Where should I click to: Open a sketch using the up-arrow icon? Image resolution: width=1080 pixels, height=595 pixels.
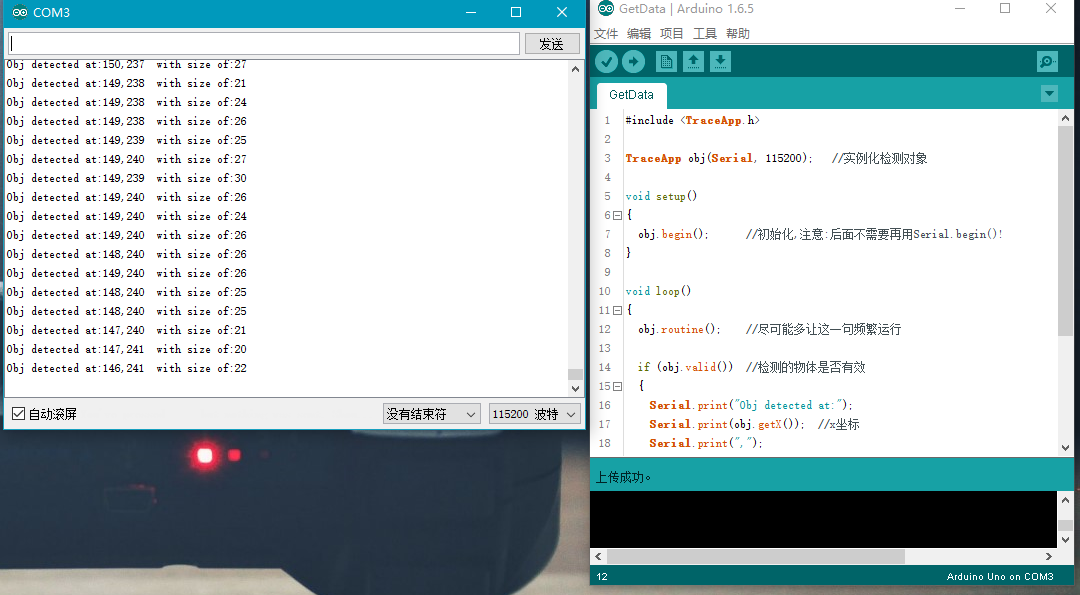point(693,62)
